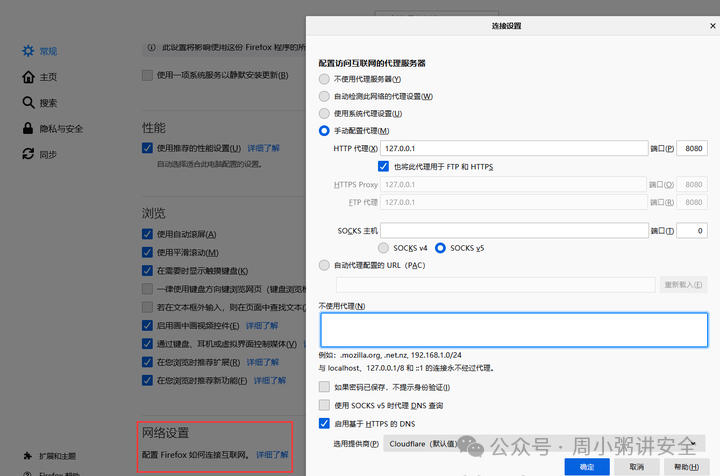Click the SOCKS port field showing 0
The width and height of the screenshot is (720, 476).
click(692, 230)
